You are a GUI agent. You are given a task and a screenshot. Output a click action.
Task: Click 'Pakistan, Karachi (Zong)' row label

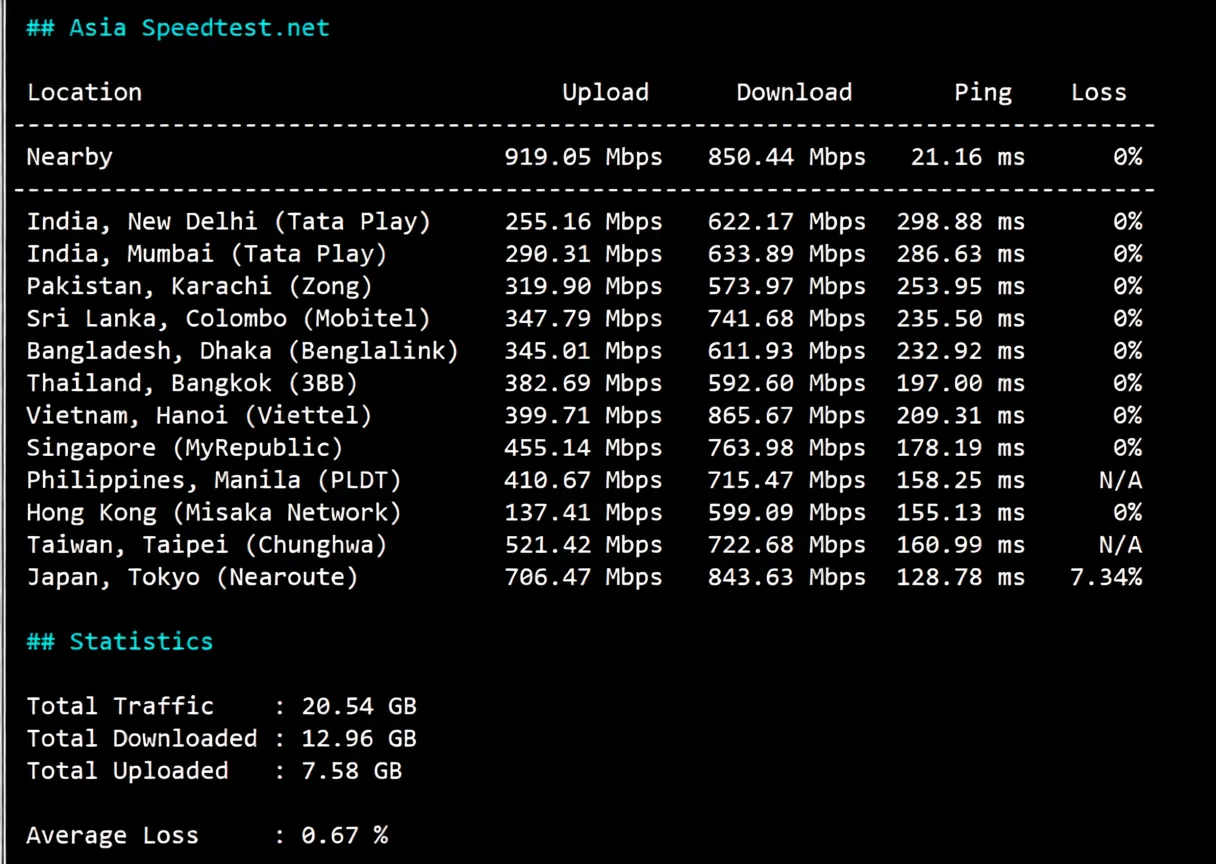pyautogui.click(x=199, y=287)
